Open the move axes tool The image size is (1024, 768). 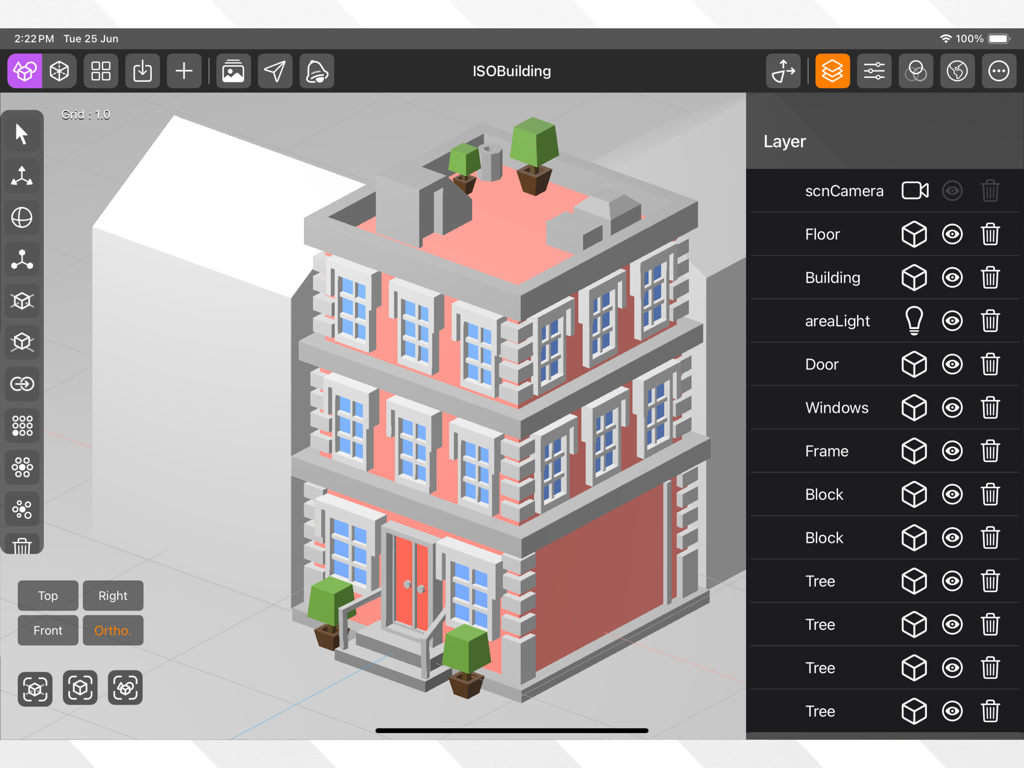pyautogui.click(x=22, y=175)
